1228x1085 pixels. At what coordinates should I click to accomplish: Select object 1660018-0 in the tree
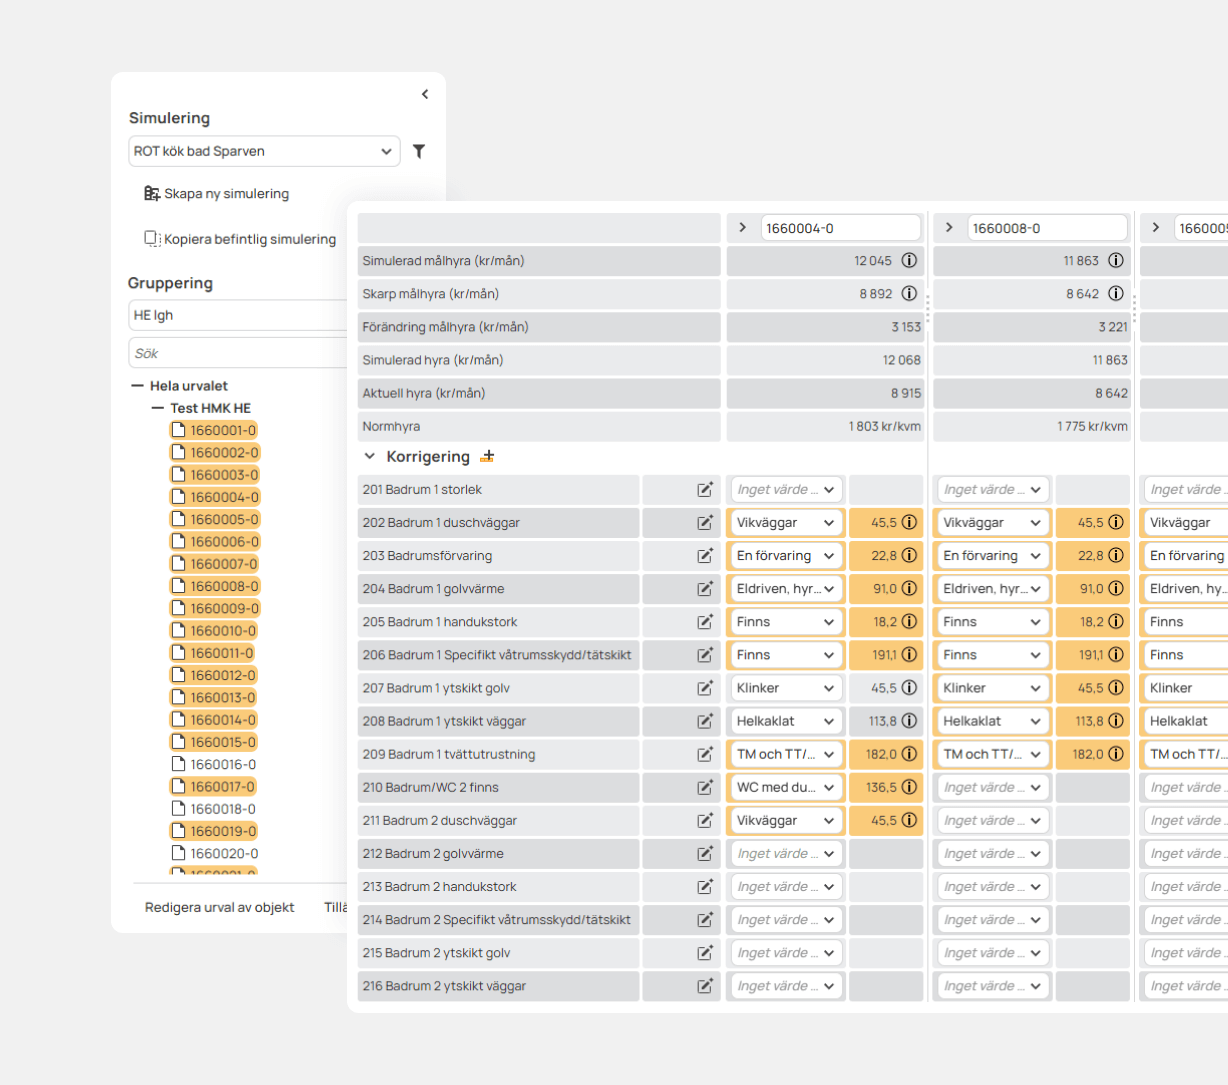pyautogui.click(x=214, y=809)
